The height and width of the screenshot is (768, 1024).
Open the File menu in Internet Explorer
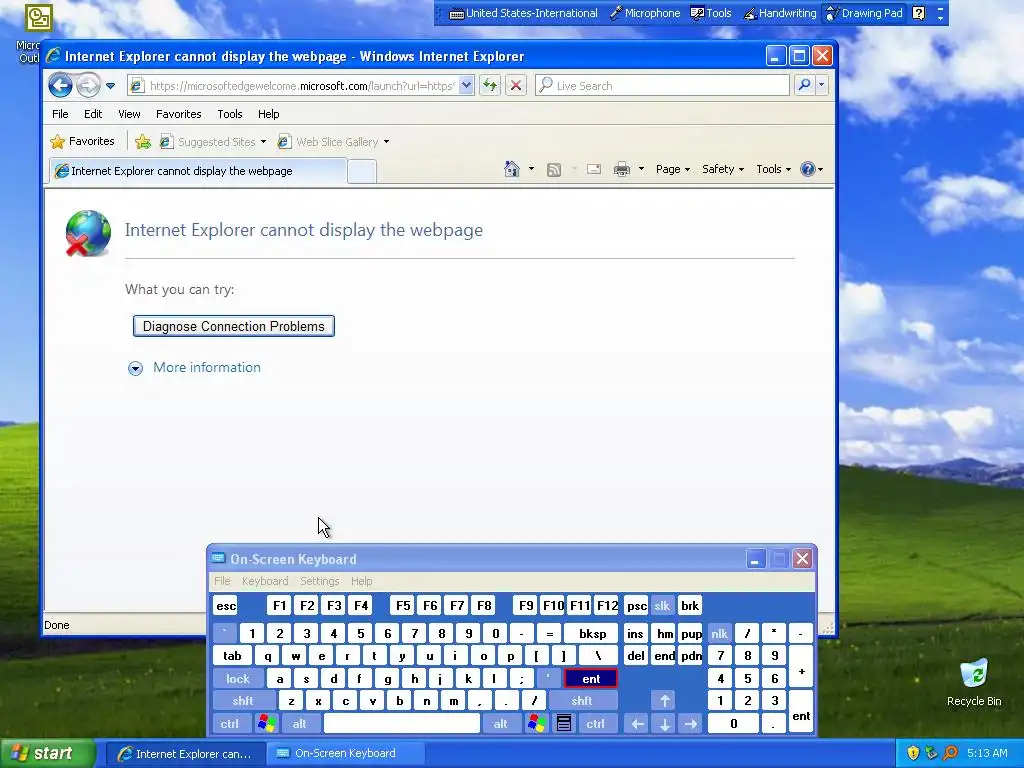tap(60, 114)
